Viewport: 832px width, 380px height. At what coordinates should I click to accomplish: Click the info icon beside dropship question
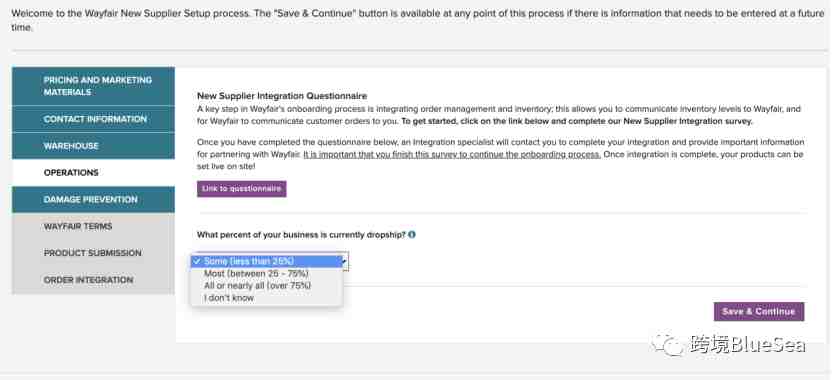412,235
